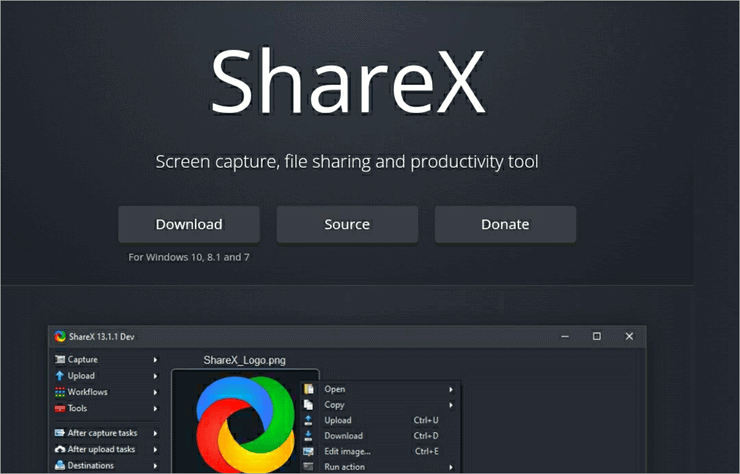Expand the Capture submenu arrow
The width and height of the screenshot is (740, 474).
(x=155, y=360)
